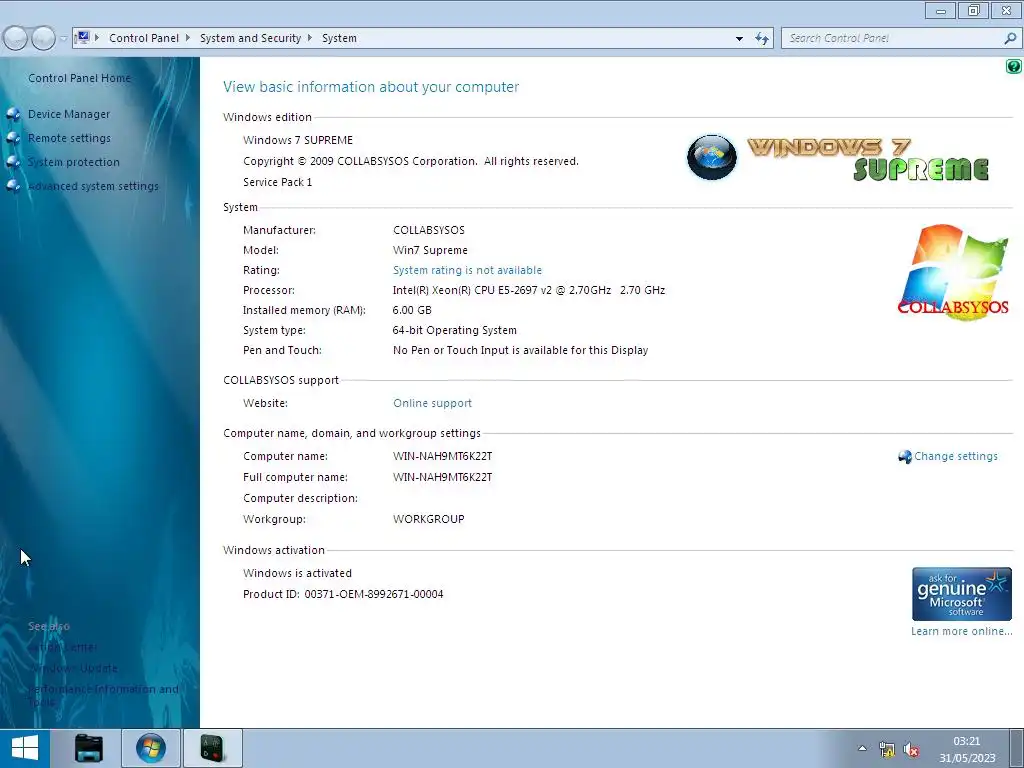
Task: Expand the arrow before Control Panel breadcrumb
Action: [97, 38]
